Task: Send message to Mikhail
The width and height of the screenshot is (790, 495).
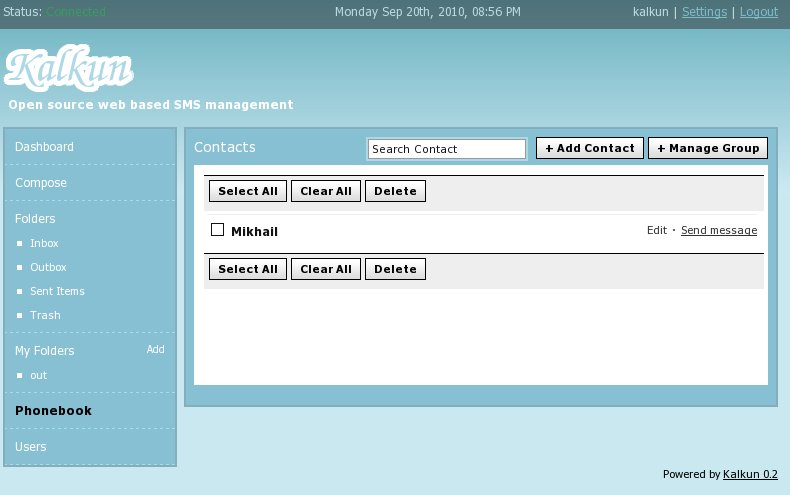Action: click(x=719, y=230)
